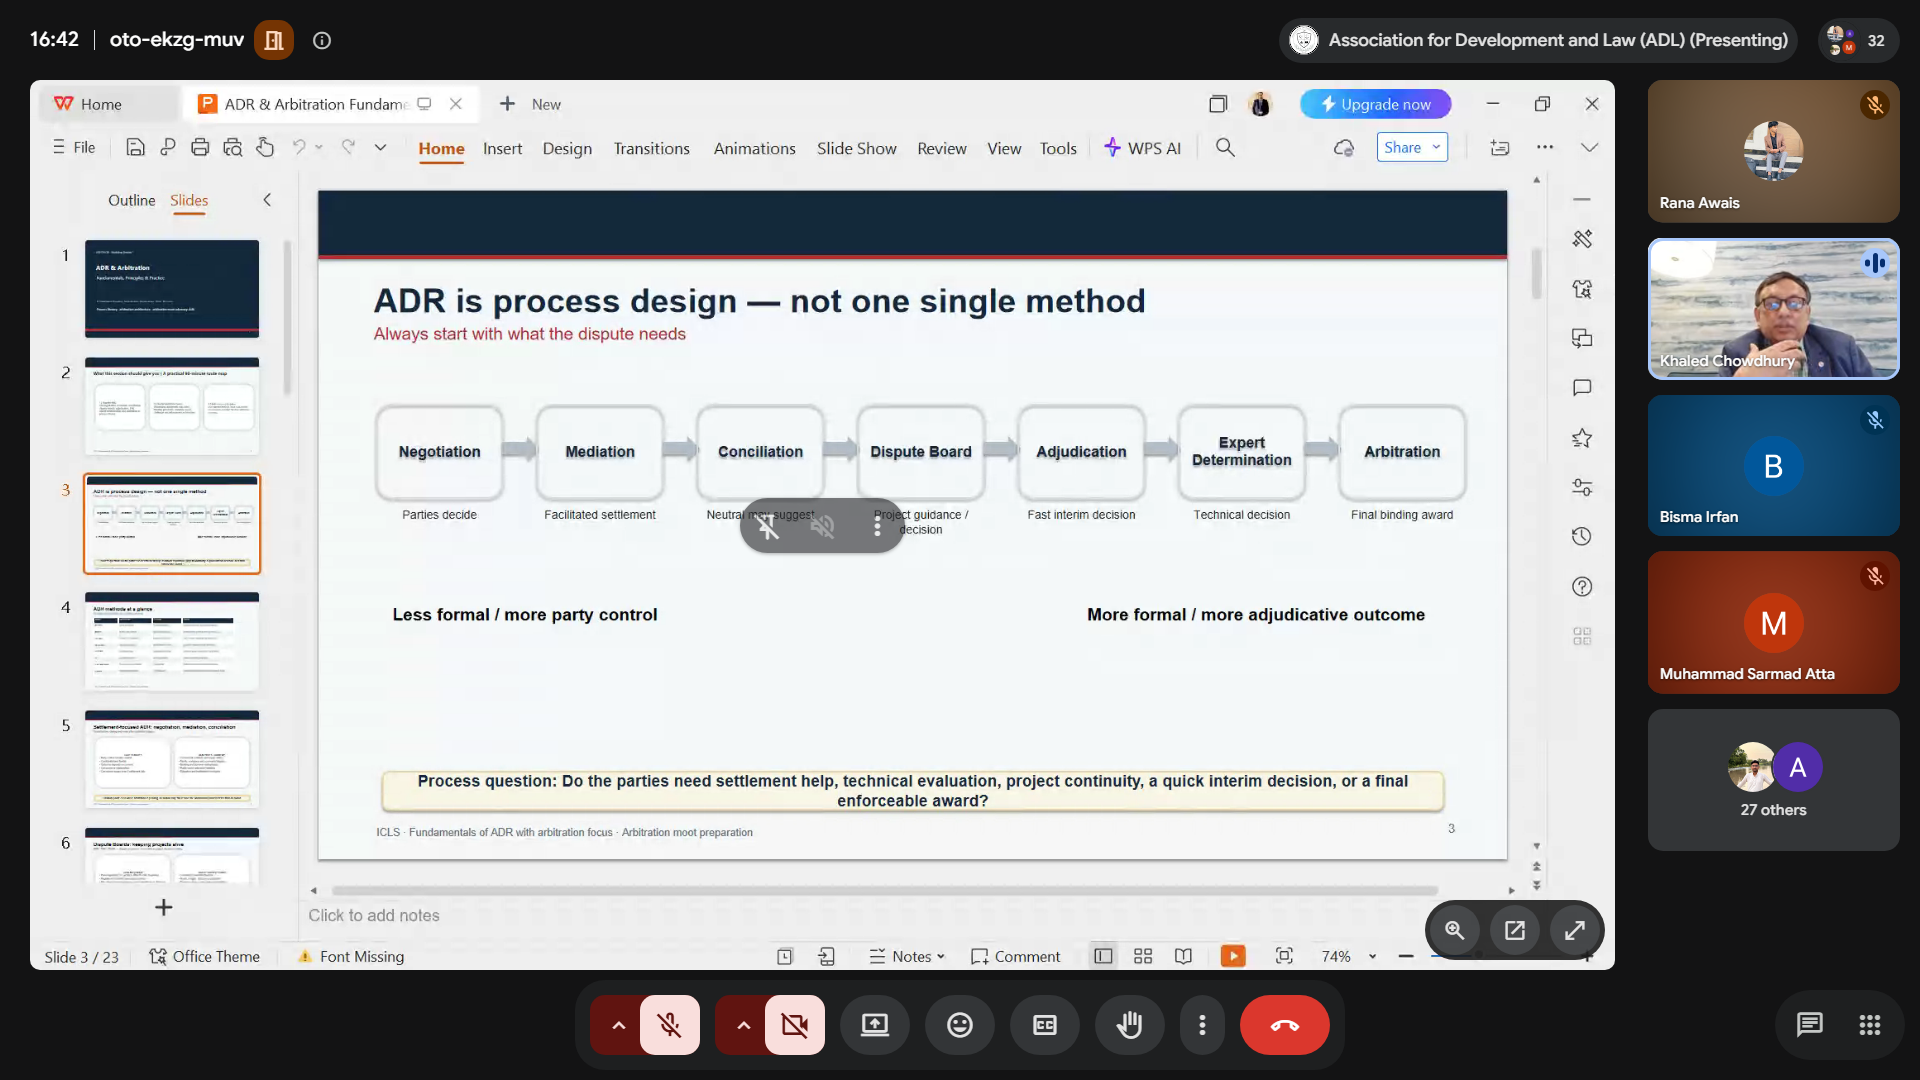The width and height of the screenshot is (1920, 1080).
Task: Select slide 4 thumbnail
Action: point(172,641)
